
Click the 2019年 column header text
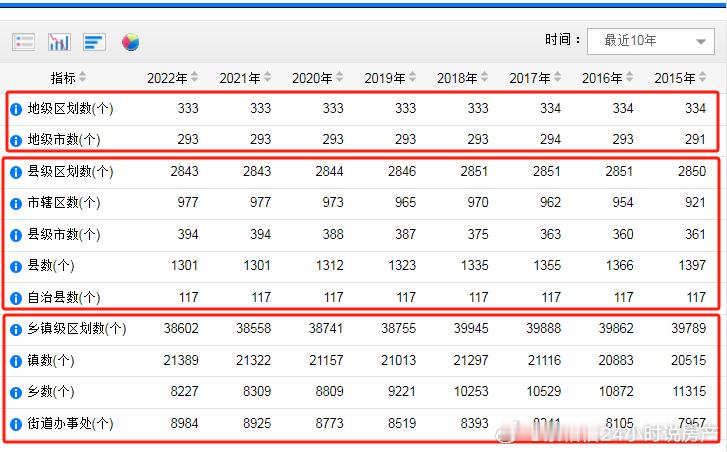pos(385,78)
